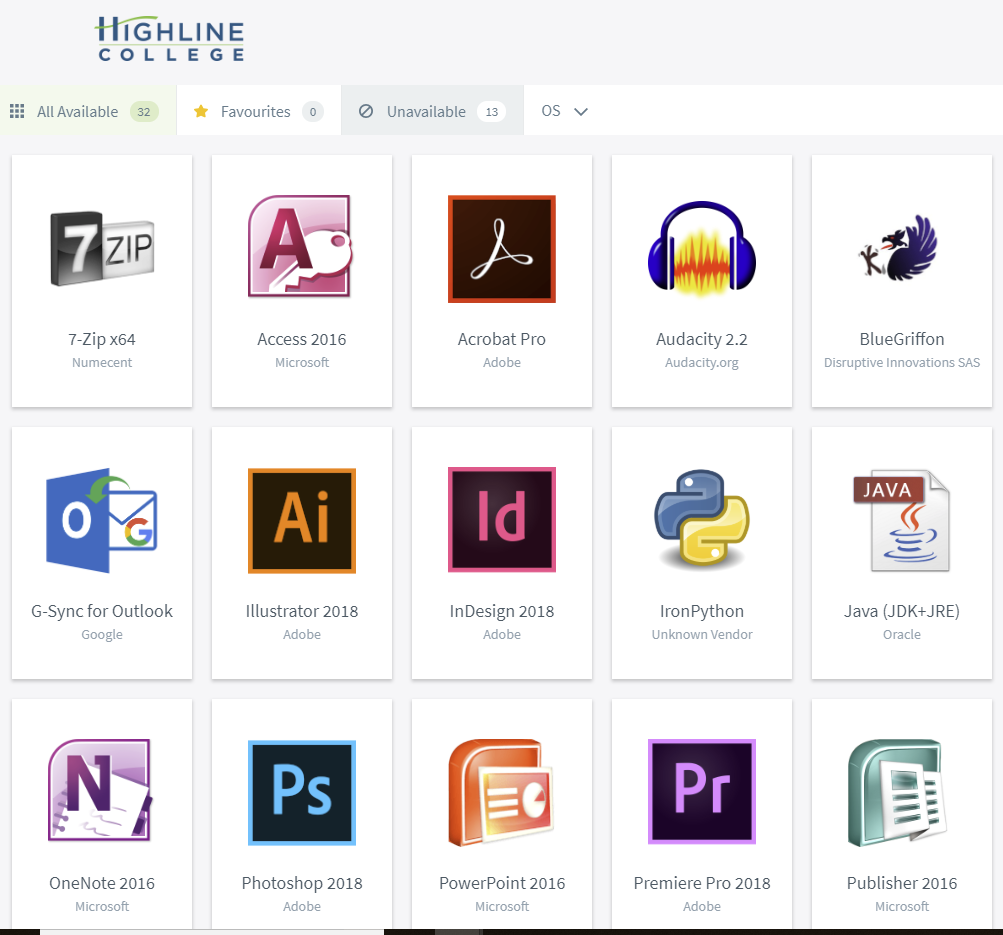Click the Illustrator 2018 title
The width and height of the screenshot is (1003, 935).
click(302, 611)
